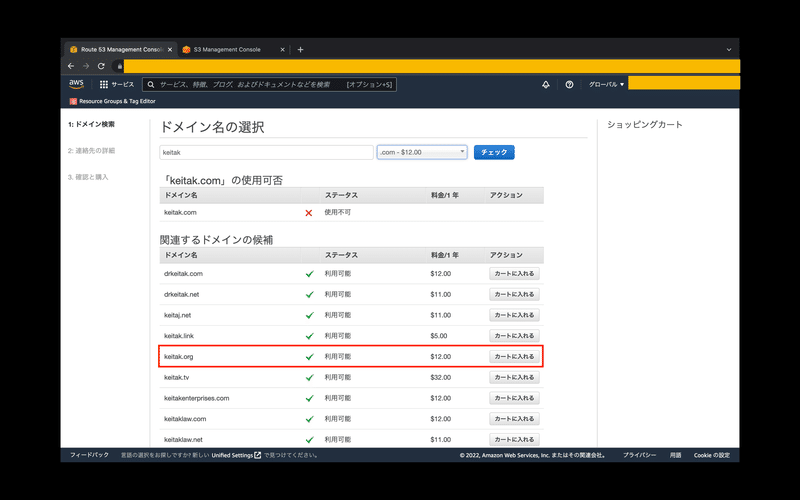The image size is (800, 500).
Task: Select step 1: ドメイン検索
Action: pos(91,124)
